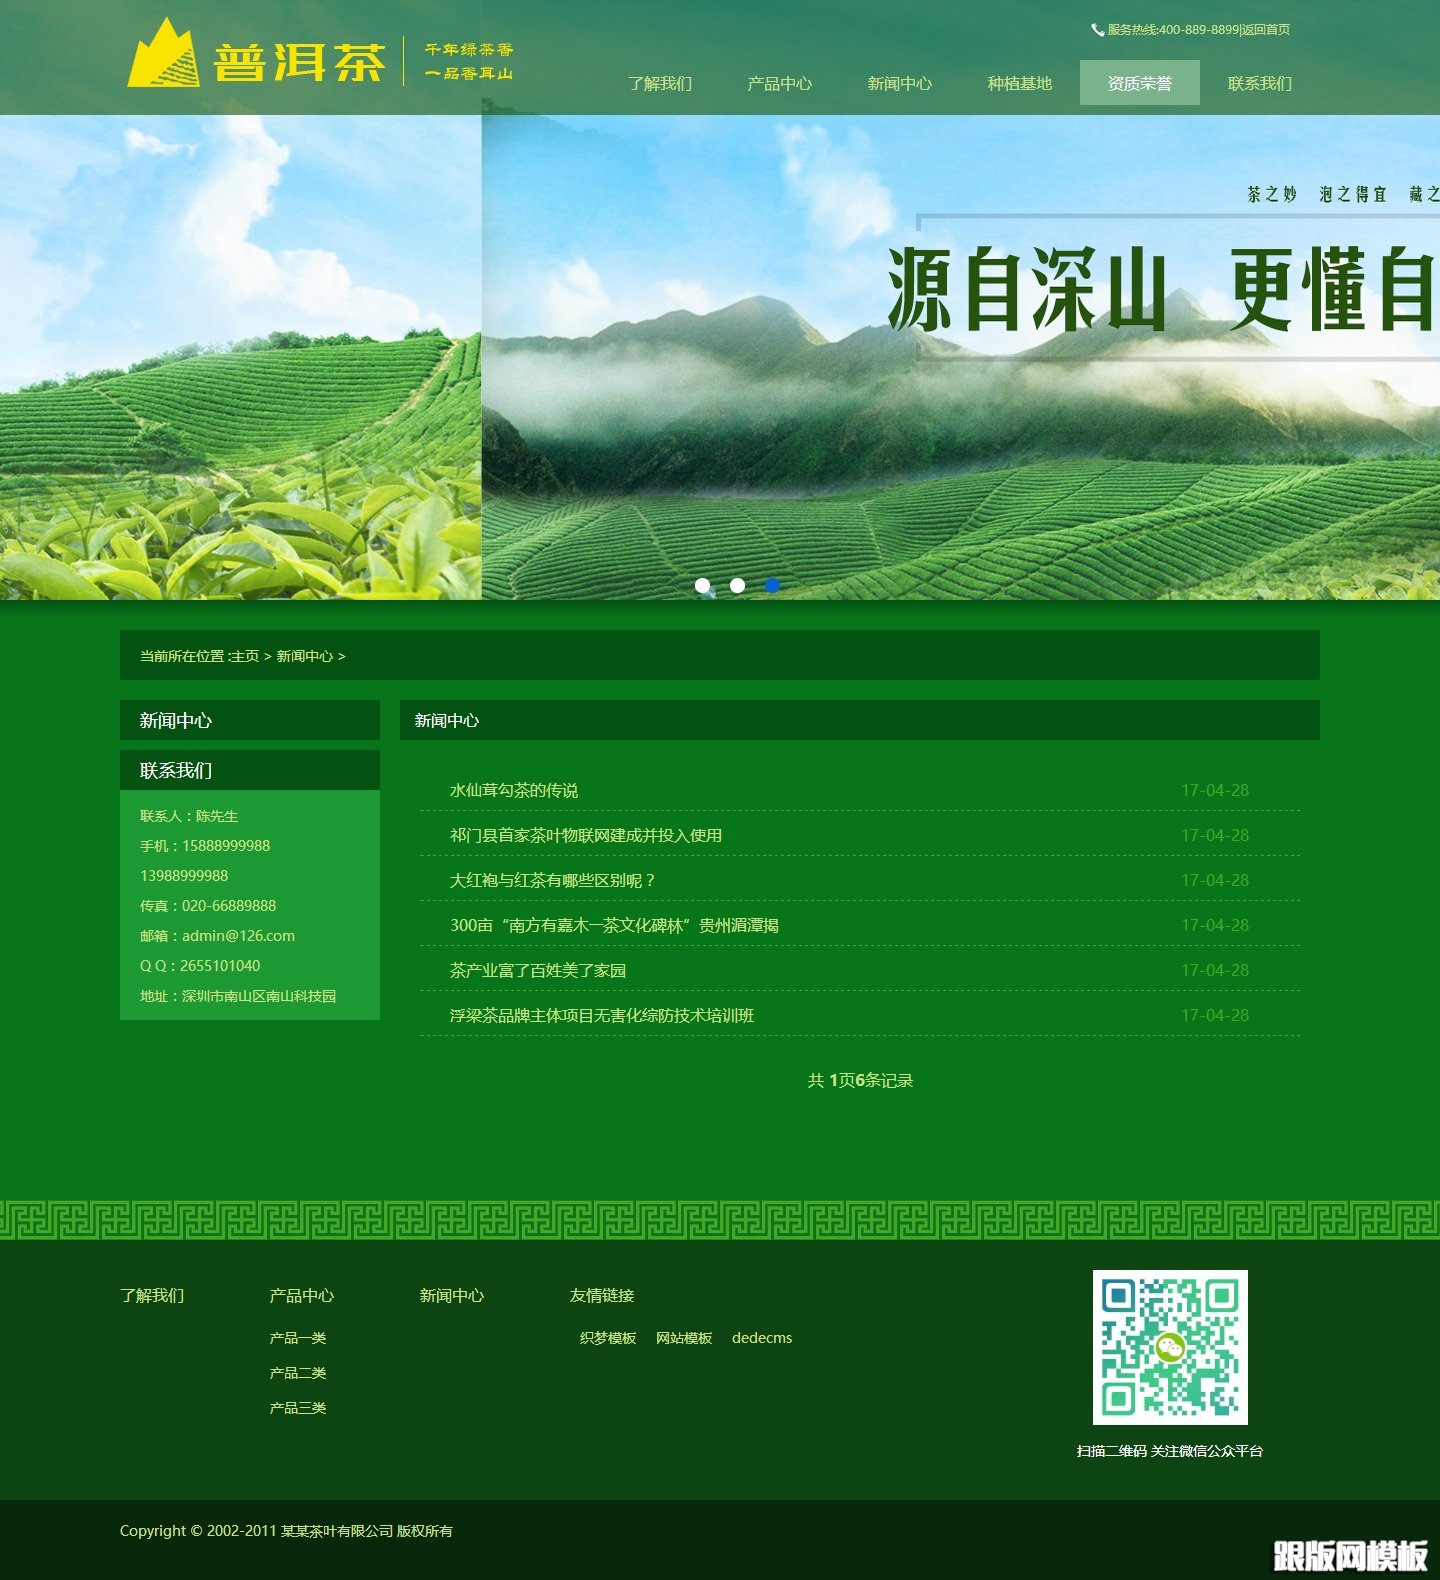Screen dimensions: 1440x1580
Task: Open the 了解我们 navigation menu item
Action: 660,83
